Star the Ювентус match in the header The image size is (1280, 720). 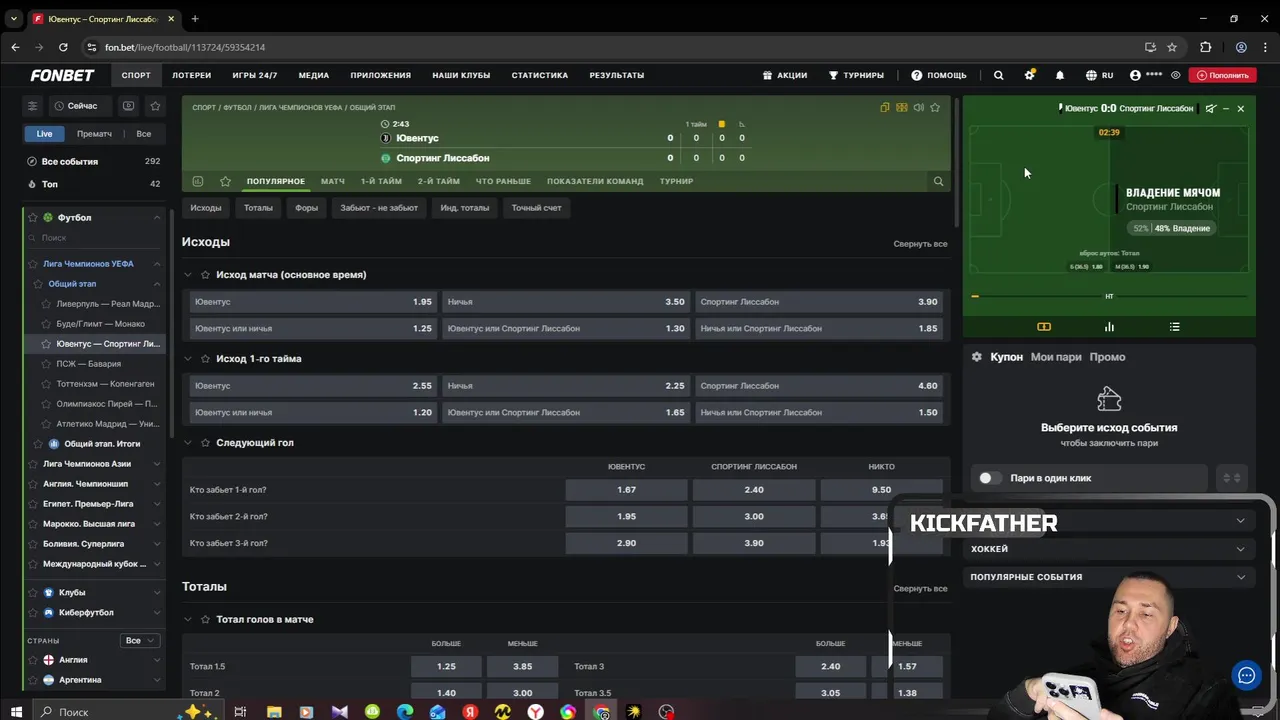click(935, 107)
